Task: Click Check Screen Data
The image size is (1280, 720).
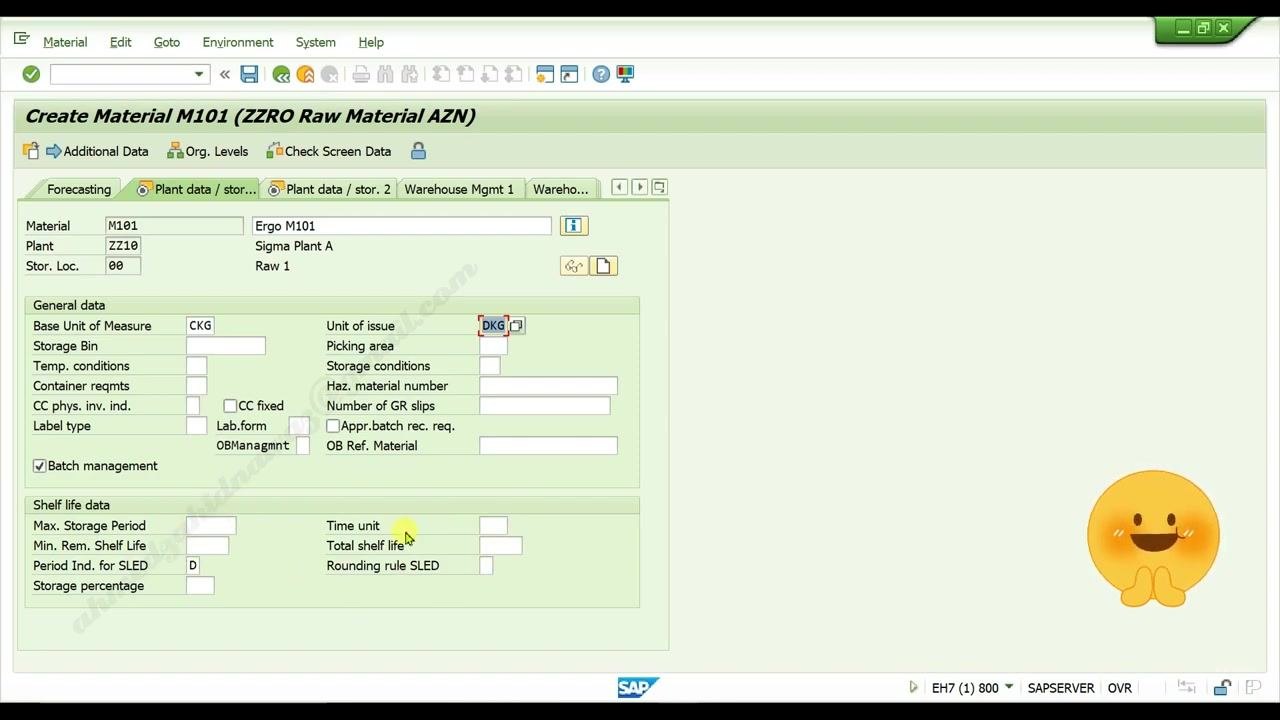Action: click(329, 151)
